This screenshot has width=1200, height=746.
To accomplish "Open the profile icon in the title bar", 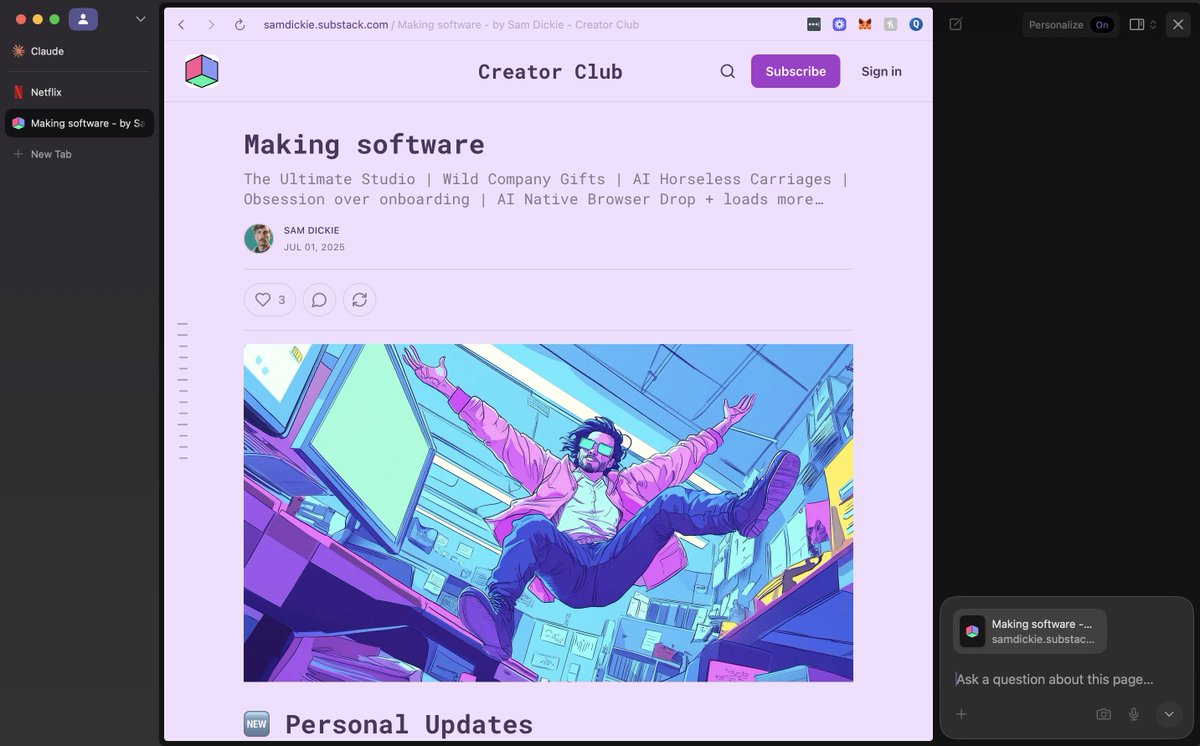I will pos(83,19).
